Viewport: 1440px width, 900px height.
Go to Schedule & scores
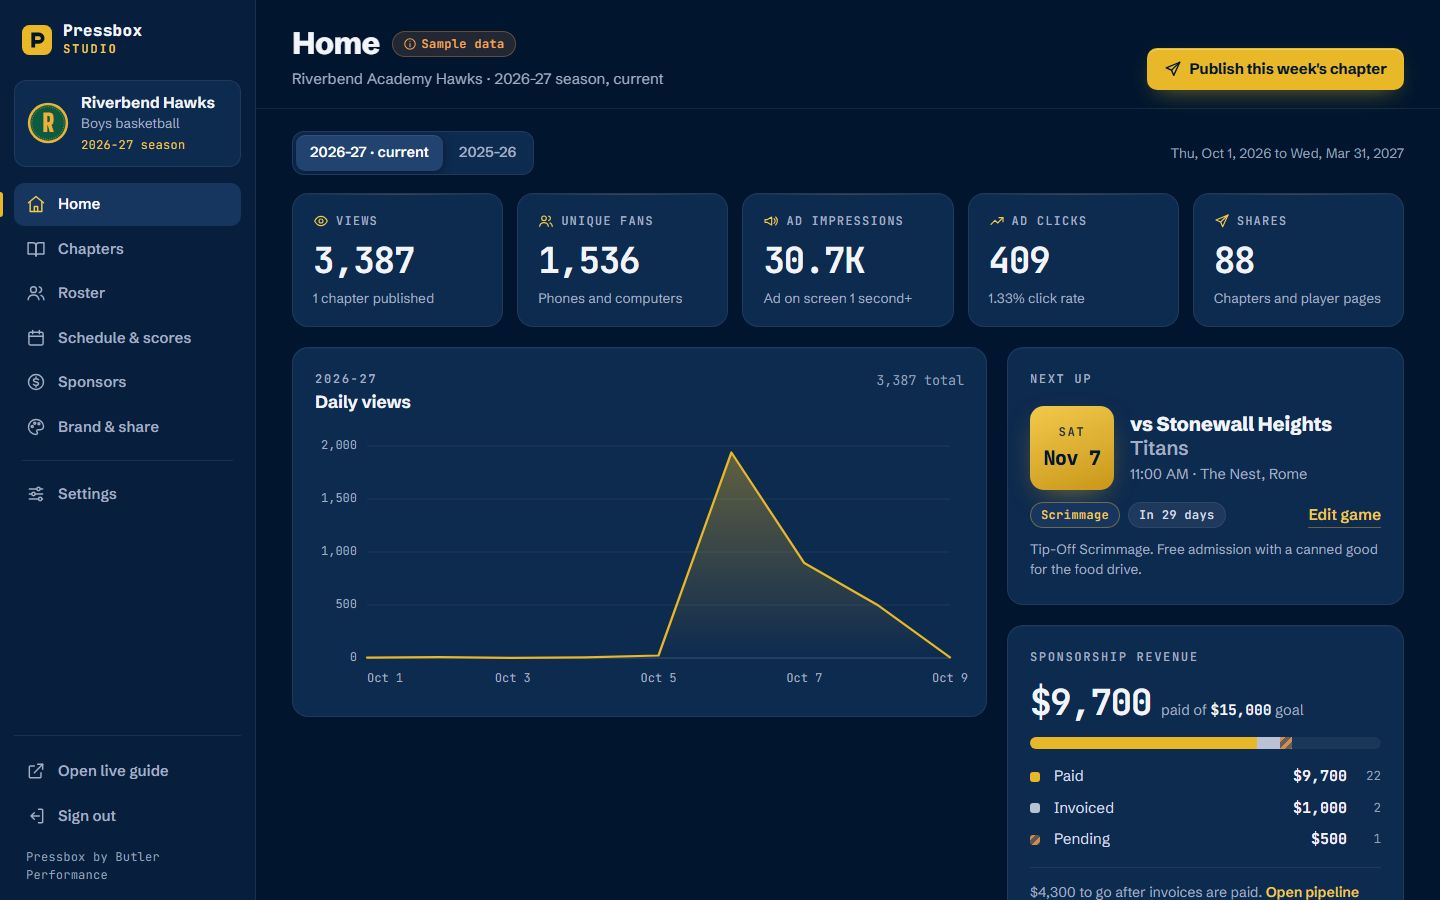tap(127, 338)
